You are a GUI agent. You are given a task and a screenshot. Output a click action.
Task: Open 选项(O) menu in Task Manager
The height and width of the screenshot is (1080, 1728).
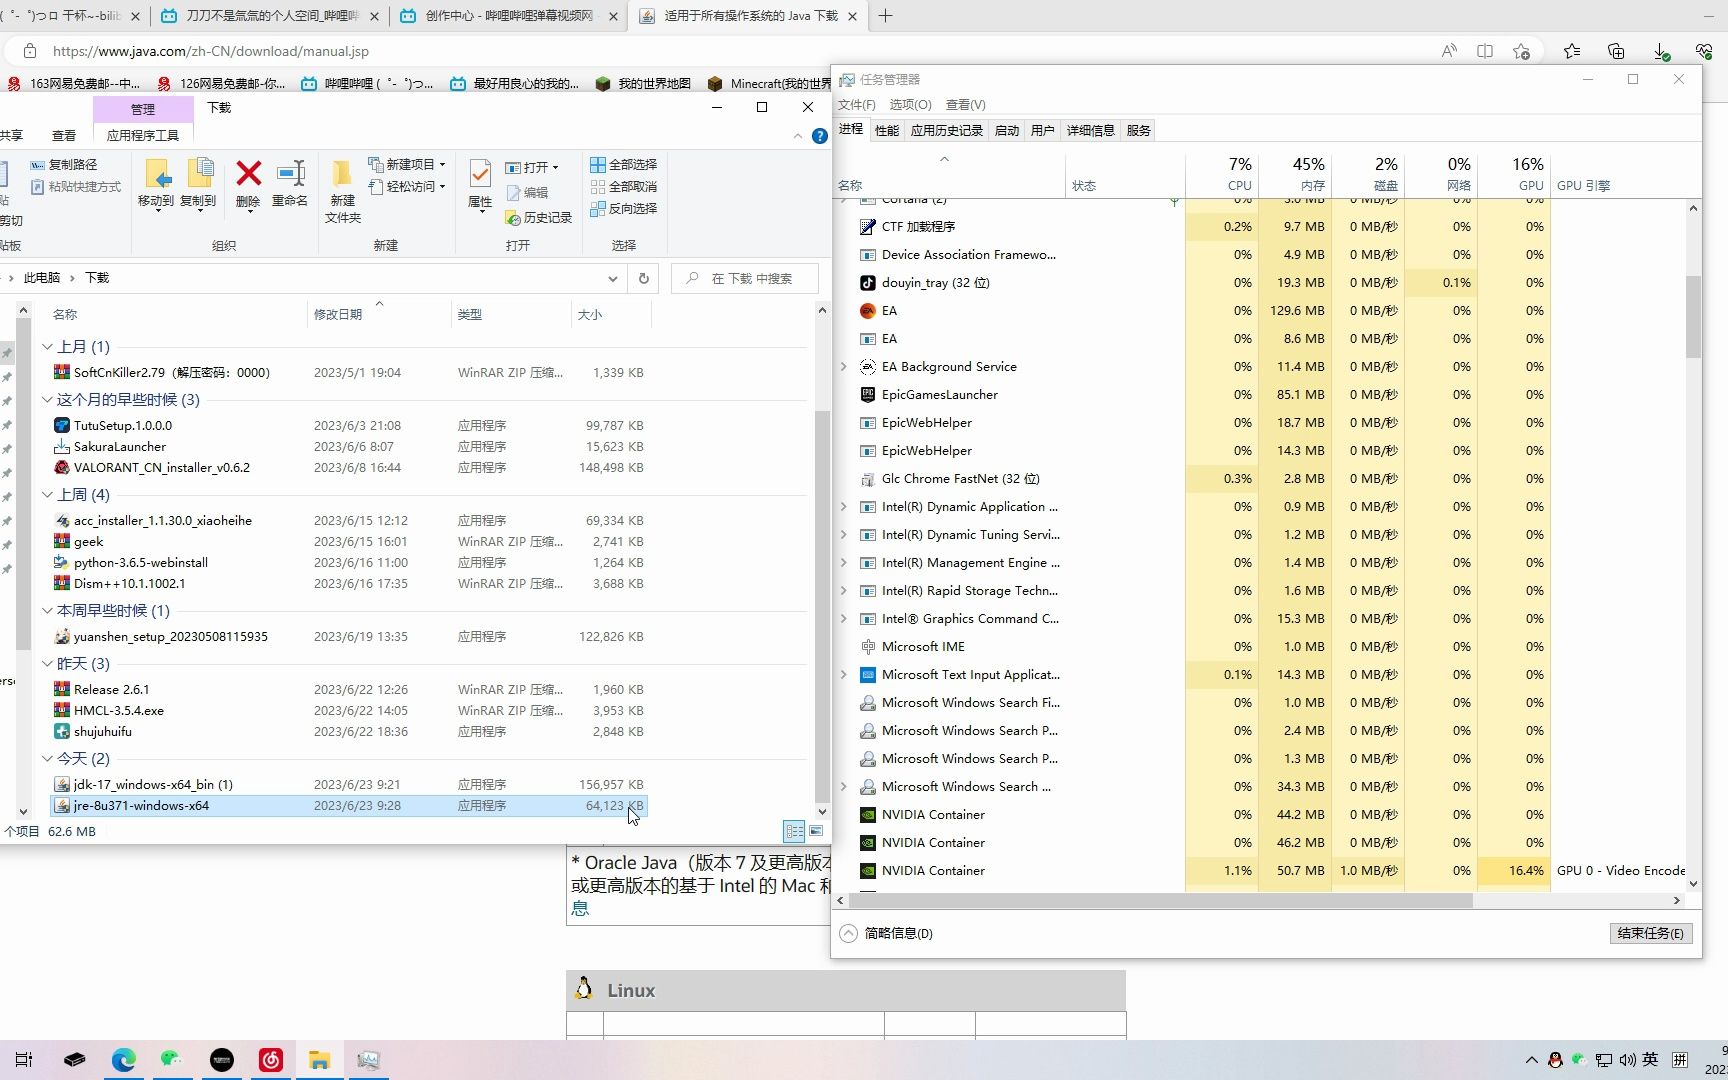coord(911,104)
